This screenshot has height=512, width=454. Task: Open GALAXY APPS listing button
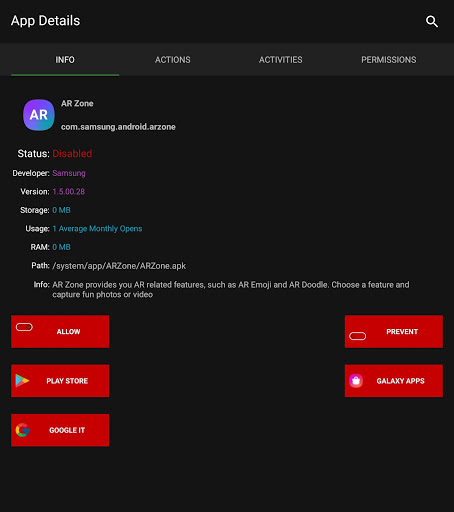tap(394, 381)
